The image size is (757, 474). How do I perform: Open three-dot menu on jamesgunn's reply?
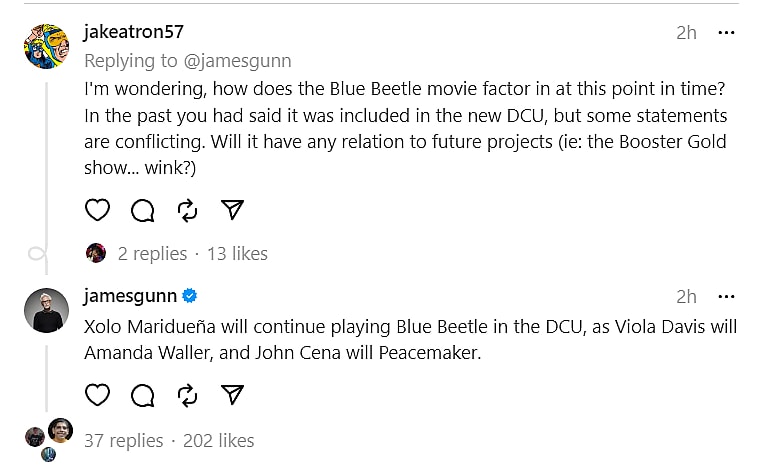(x=726, y=296)
